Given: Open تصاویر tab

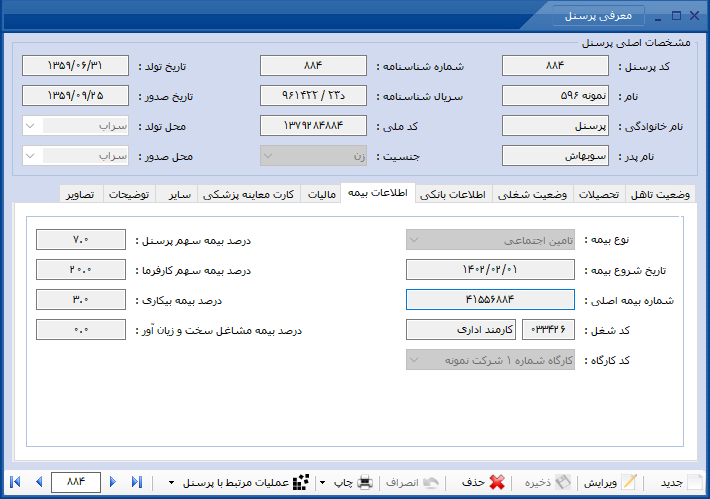Looking at the screenshot, I should [81, 194].
